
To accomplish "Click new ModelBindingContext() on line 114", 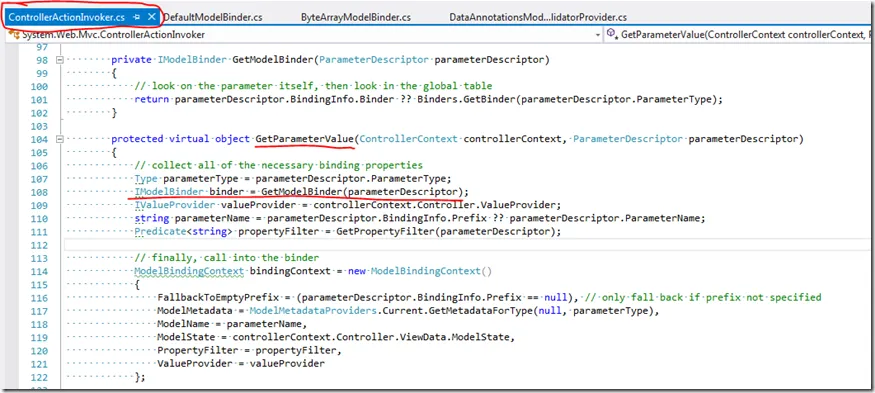I will pos(420,271).
